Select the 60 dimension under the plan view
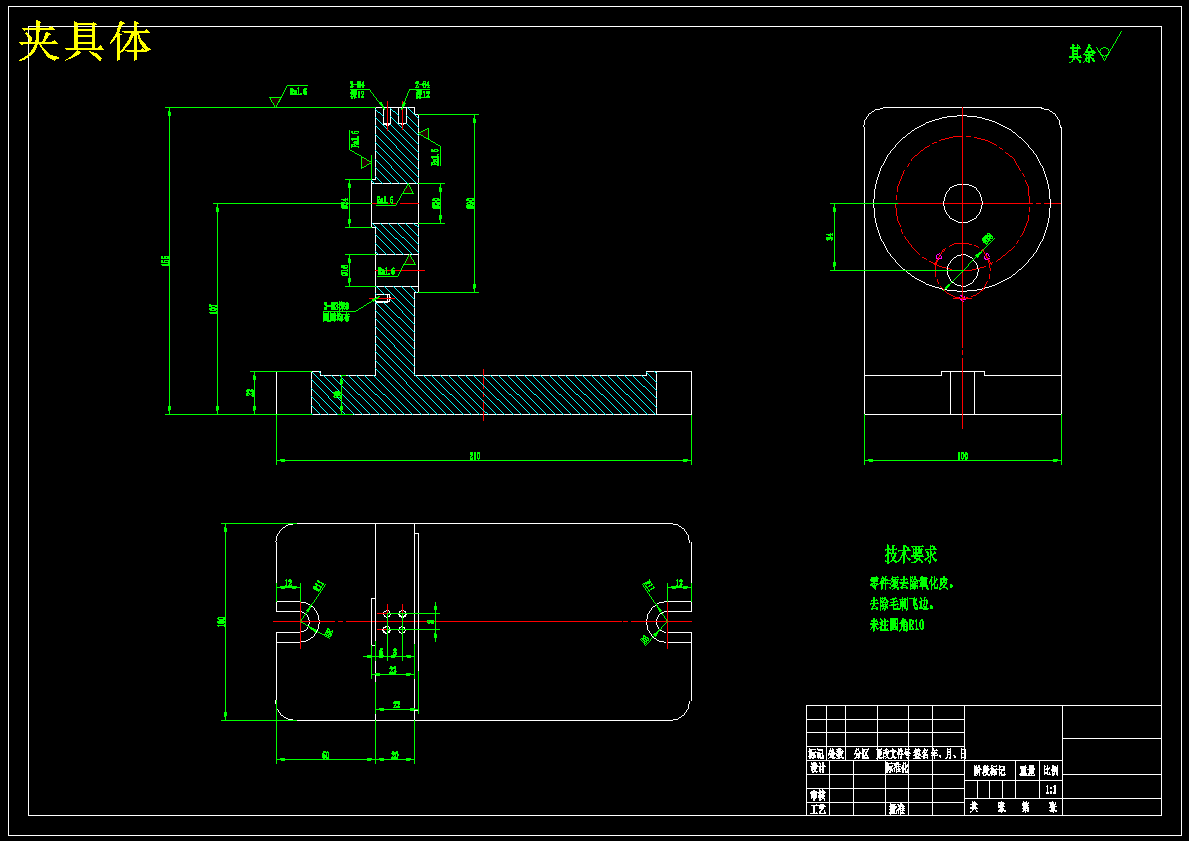 click(x=325, y=755)
